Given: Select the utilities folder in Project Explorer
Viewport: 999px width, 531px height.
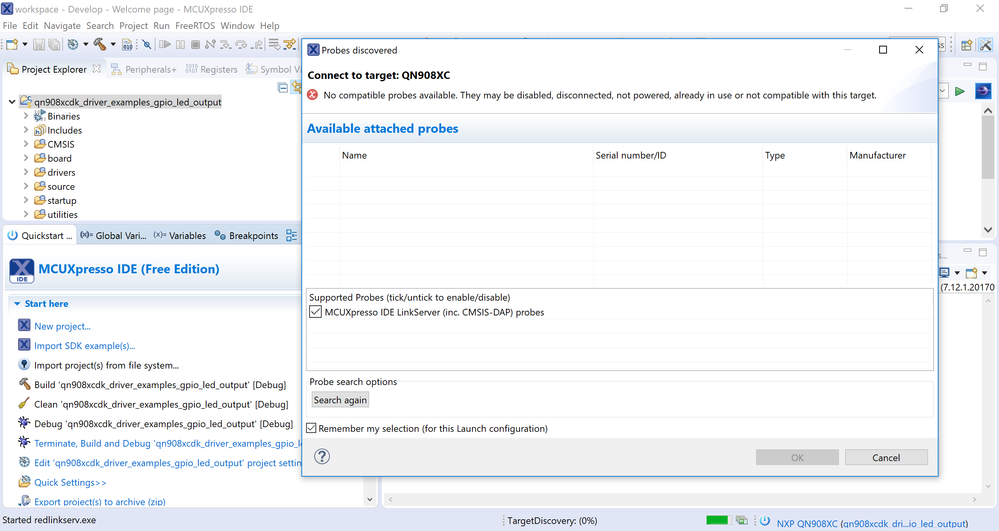Looking at the screenshot, I should point(62,215).
